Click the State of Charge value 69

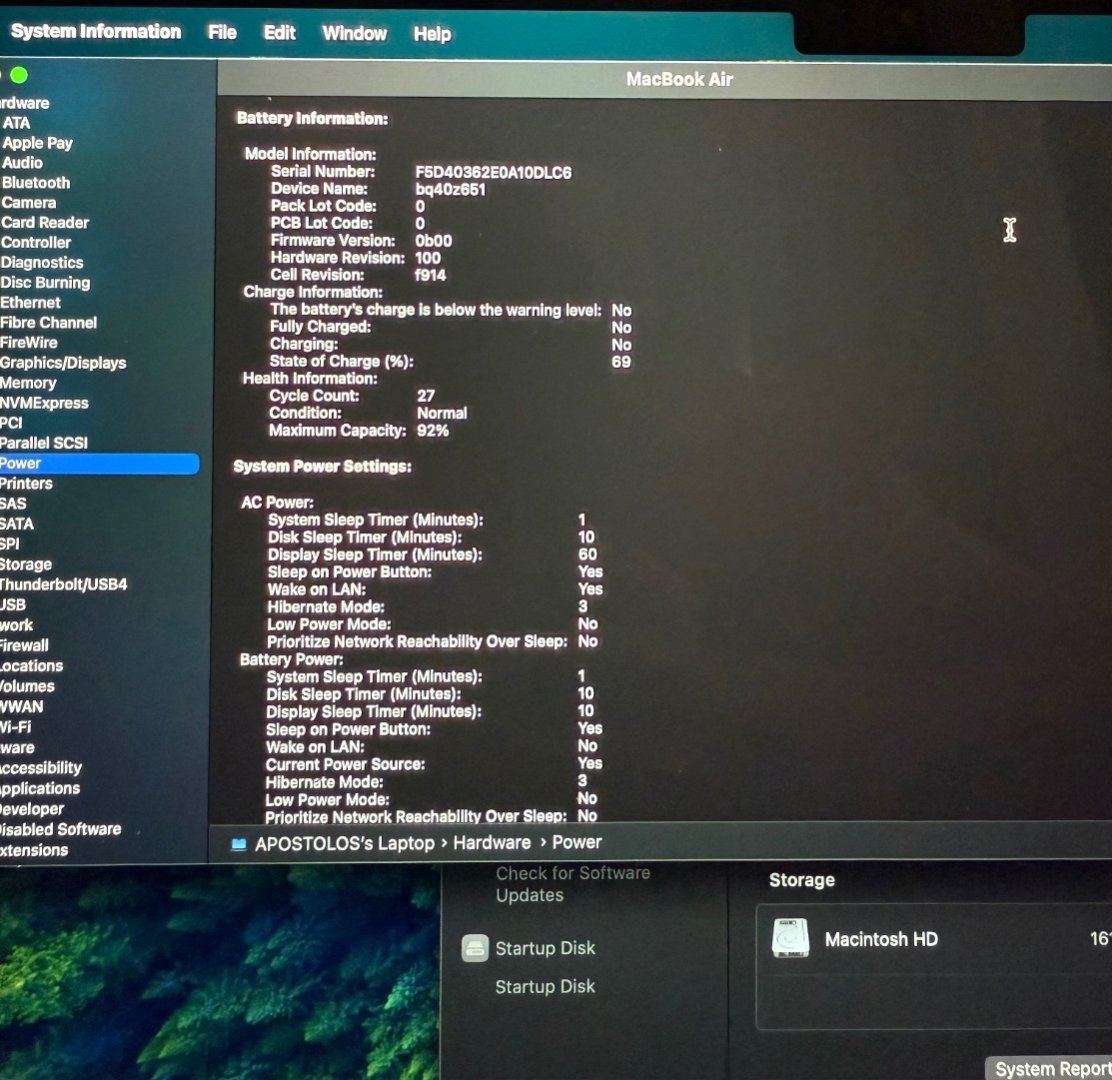pyautogui.click(x=621, y=362)
